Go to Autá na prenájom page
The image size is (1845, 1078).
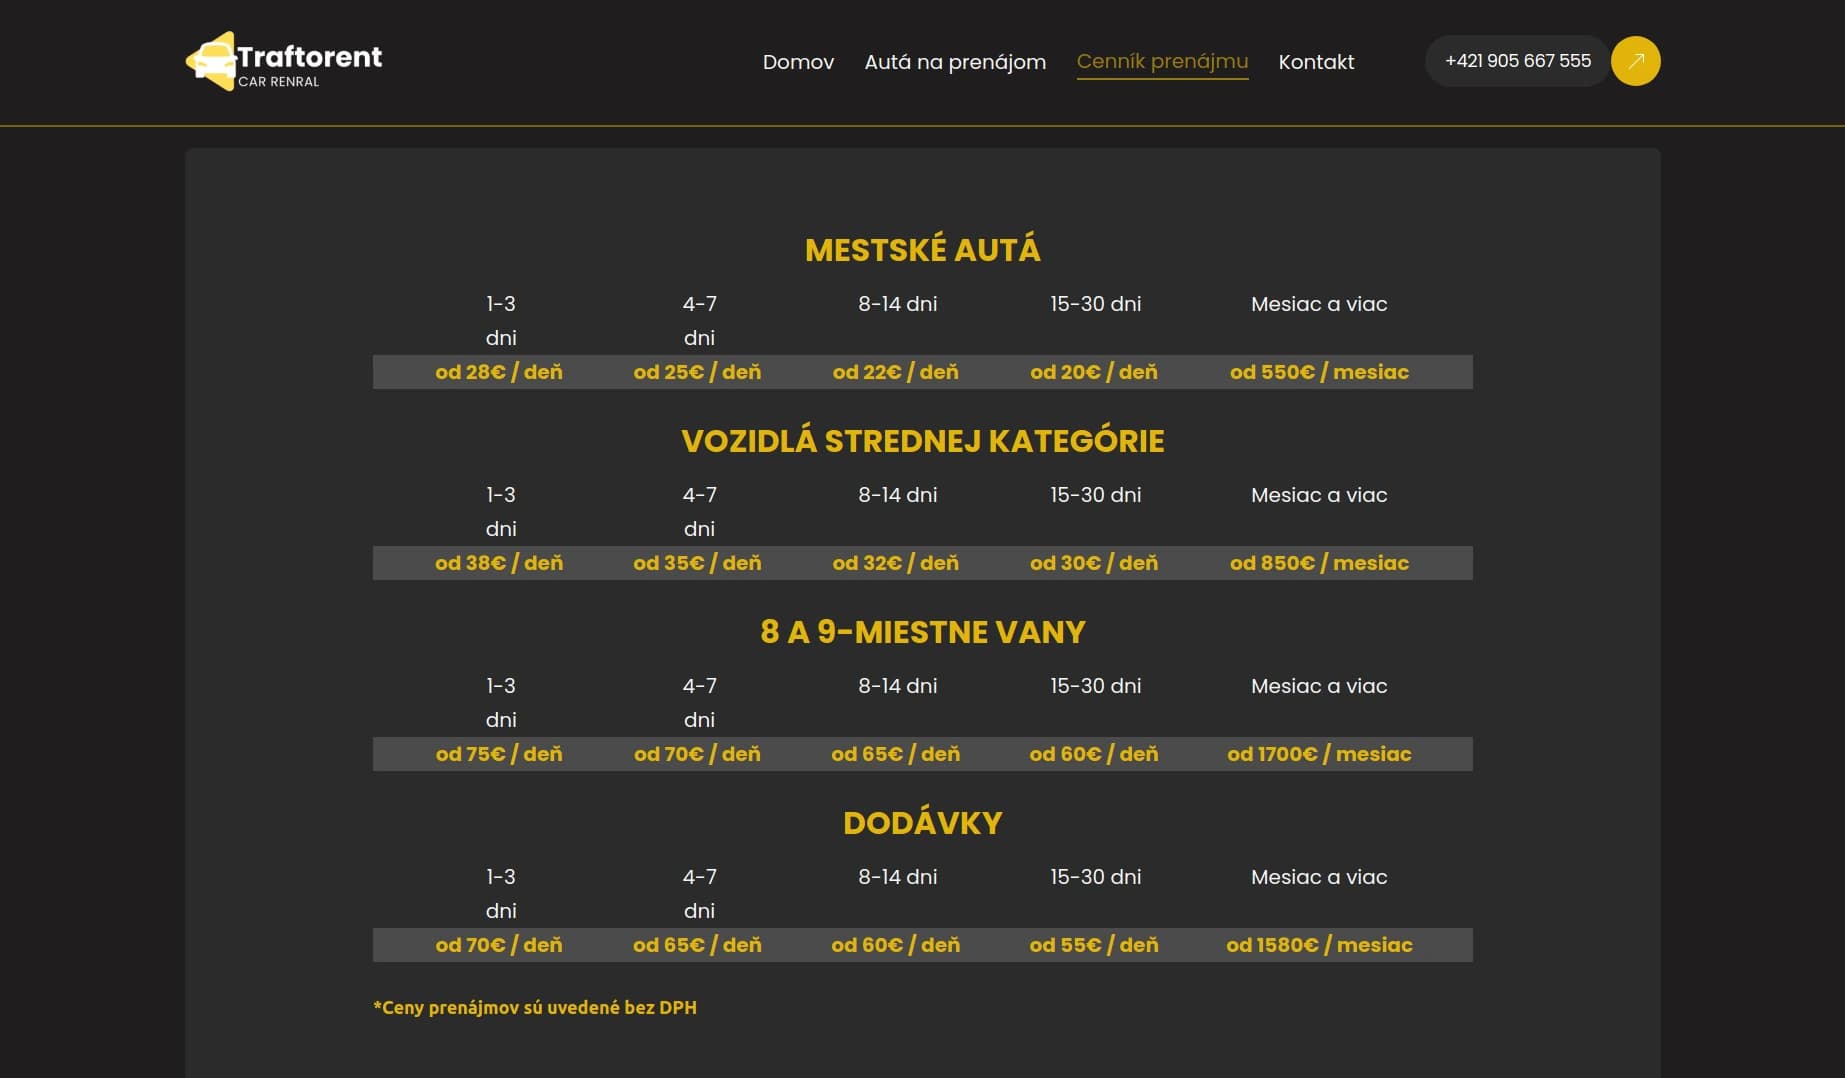click(x=955, y=62)
